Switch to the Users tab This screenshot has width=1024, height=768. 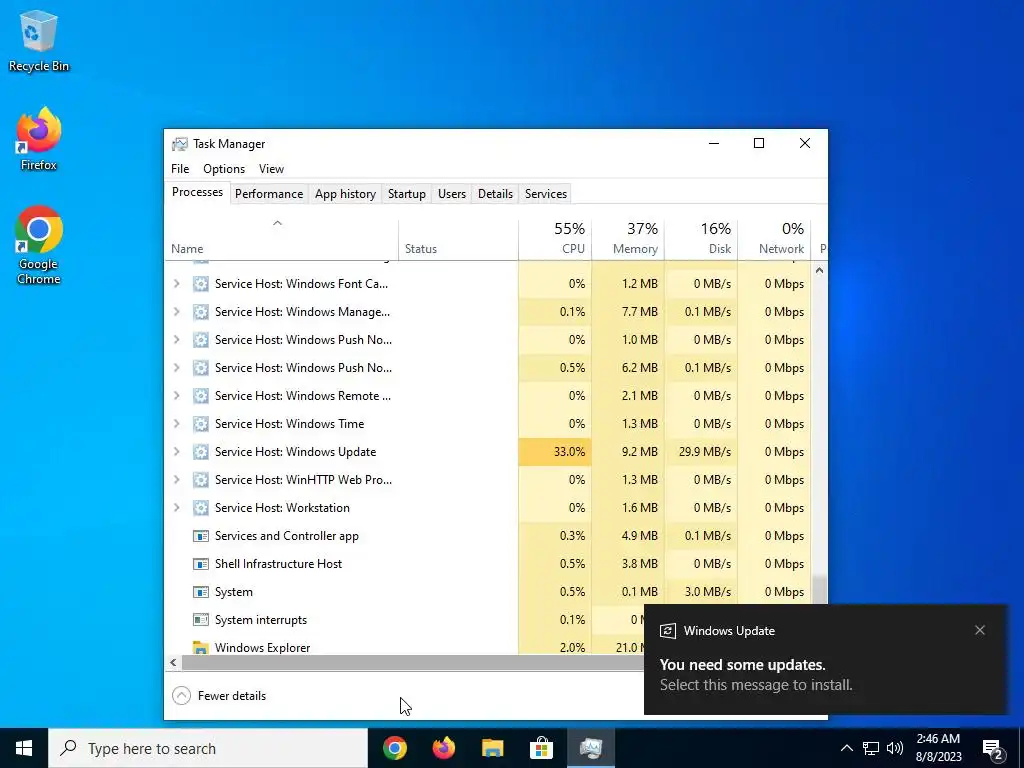(452, 194)
